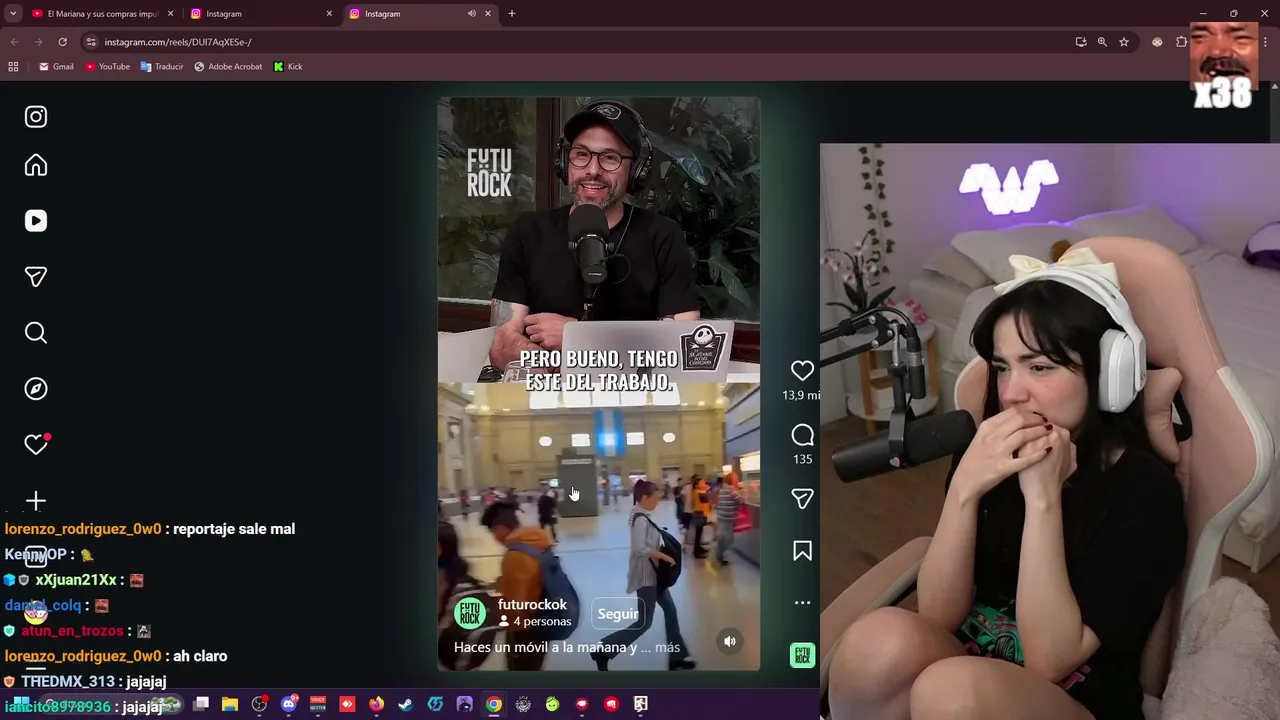Open site information icon in address bar
Image resolution: width=1280 pixels, height=720 pixels.
pyautogui.click(x=91, y=42)
